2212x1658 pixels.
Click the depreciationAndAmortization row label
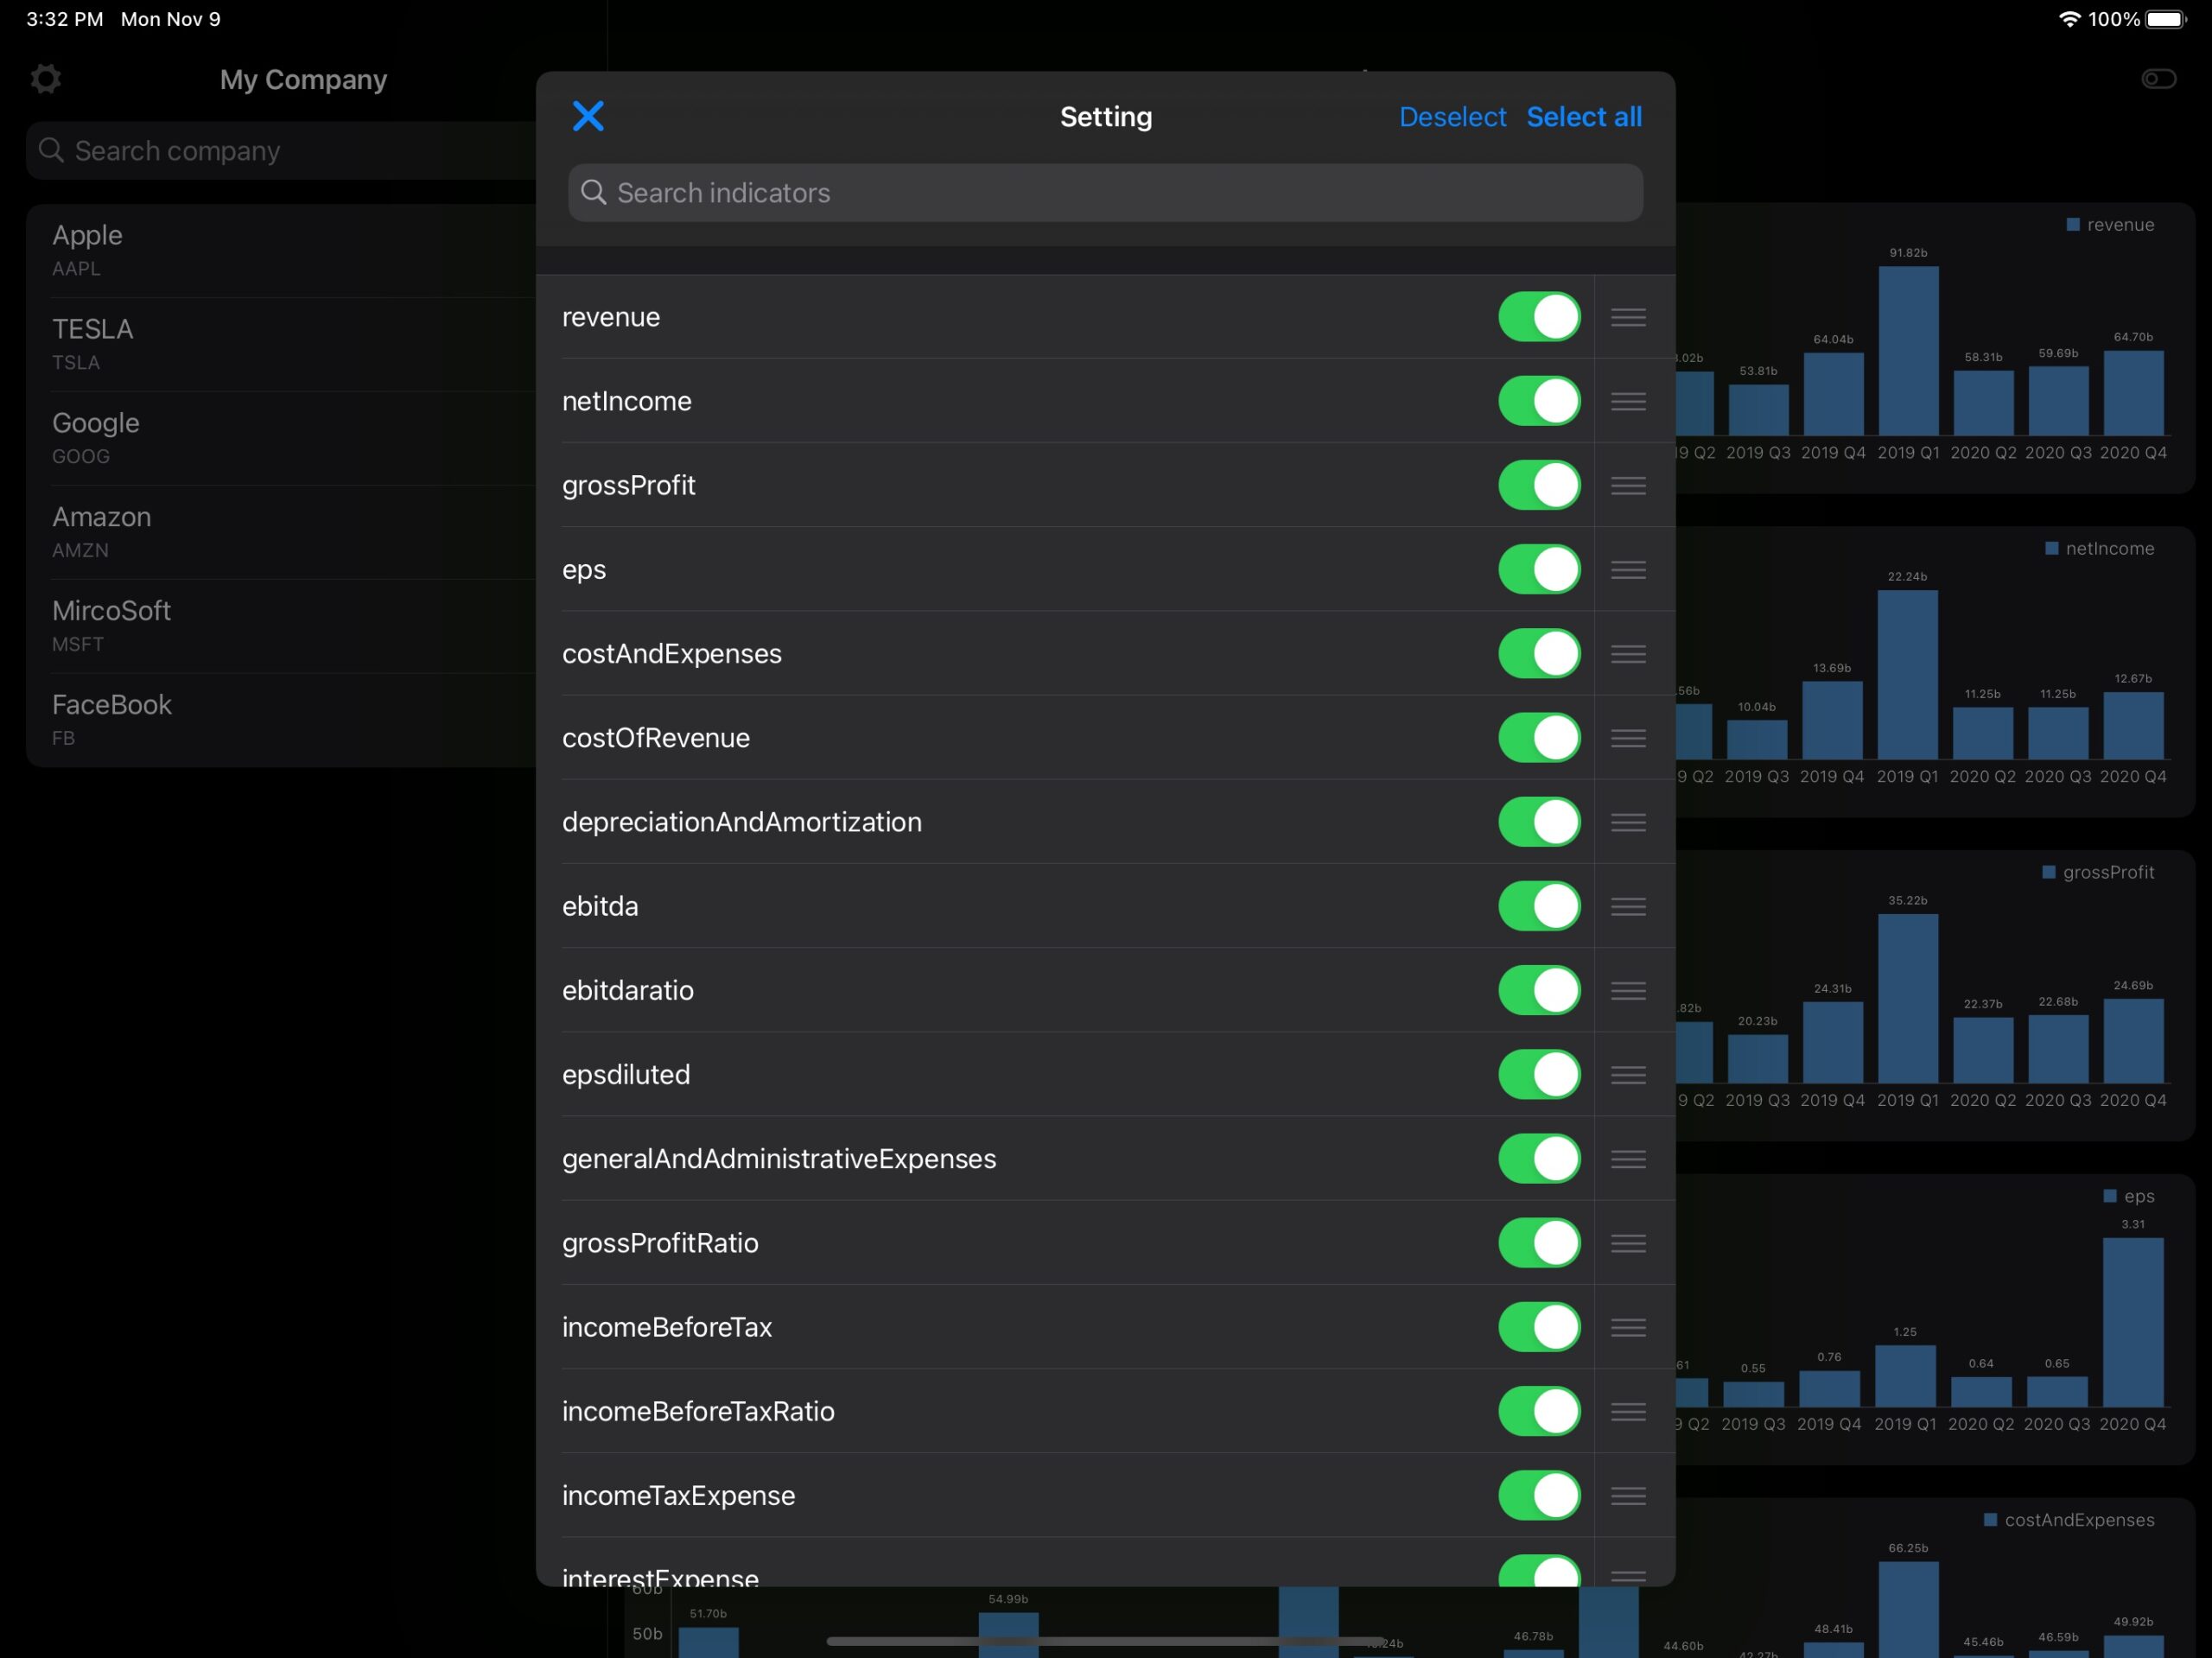(x=742, y=822)
